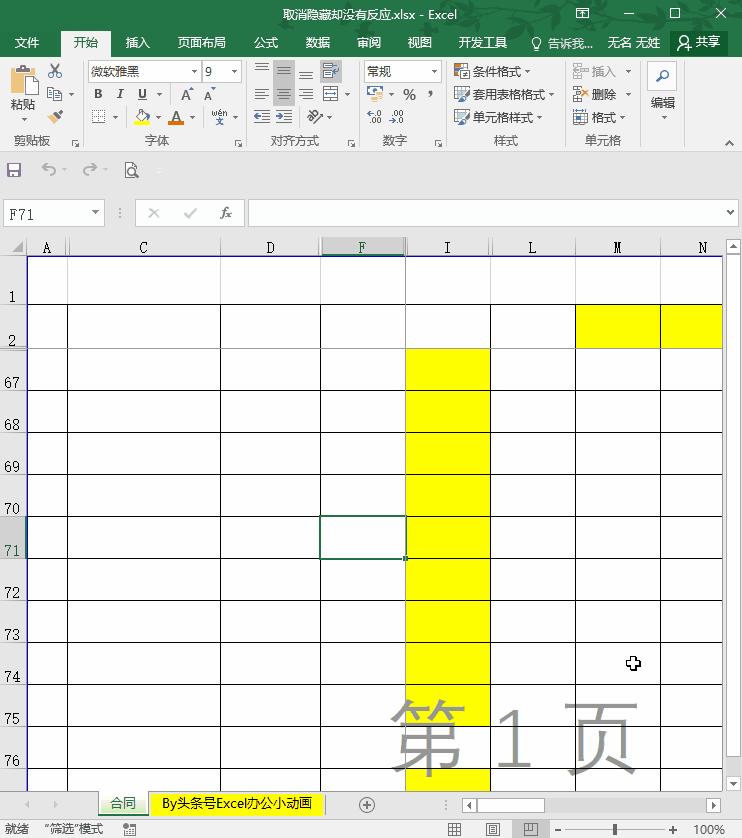The width and height of the screenshot is (742, 838).
Task: Click the insert function fx button
Action: pos(226,213)
